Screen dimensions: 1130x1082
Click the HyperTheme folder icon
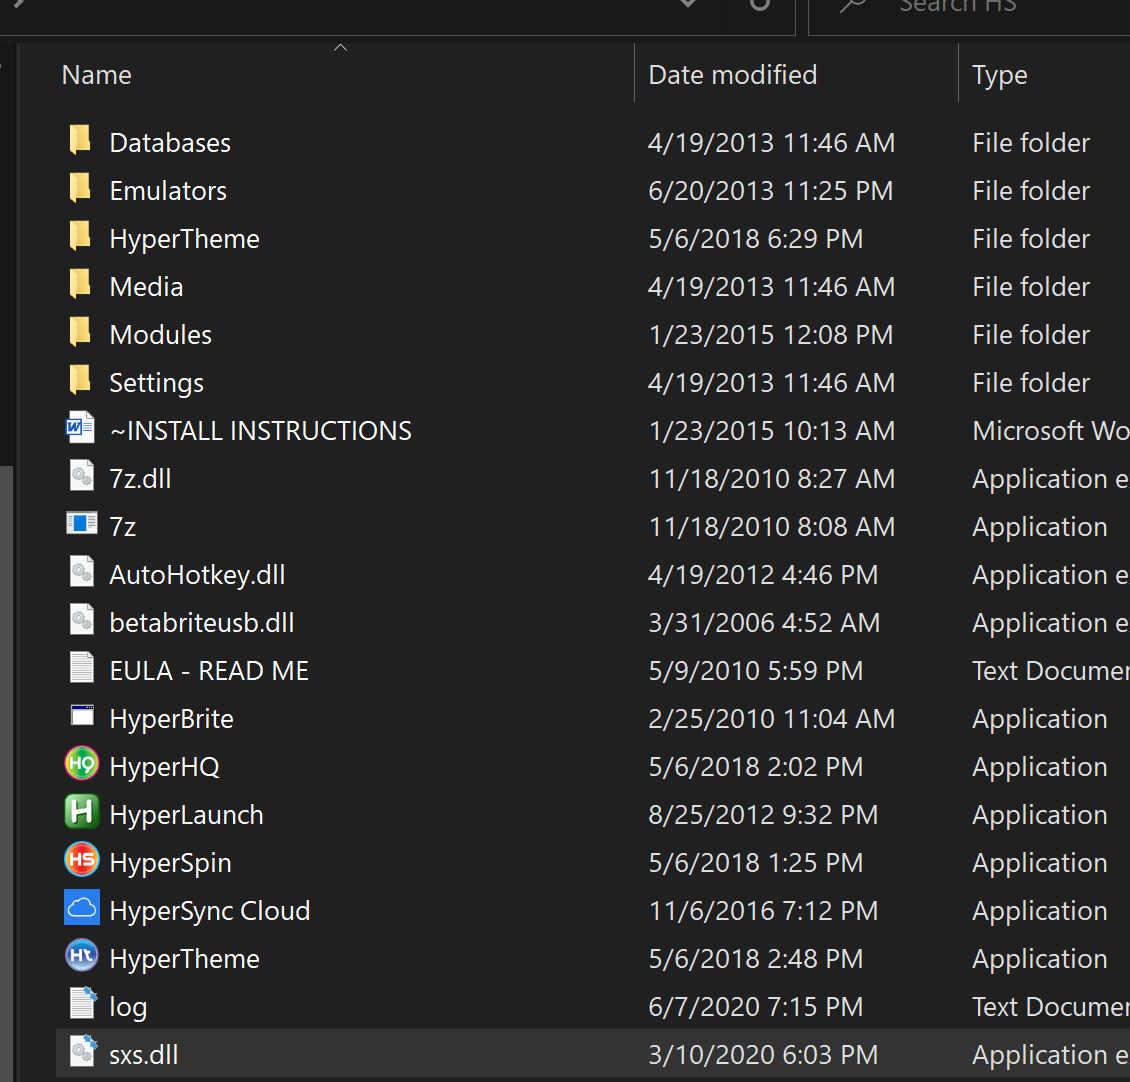tap(80, 236)
